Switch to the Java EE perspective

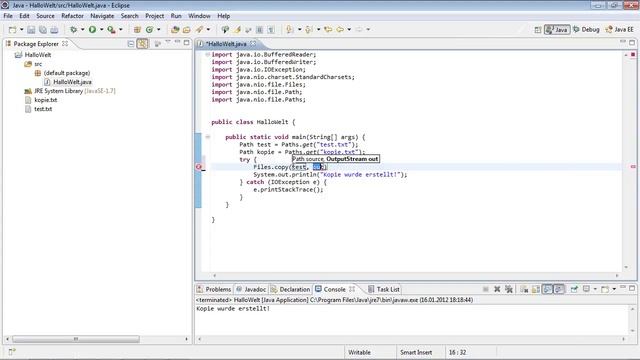pos(619,30)
